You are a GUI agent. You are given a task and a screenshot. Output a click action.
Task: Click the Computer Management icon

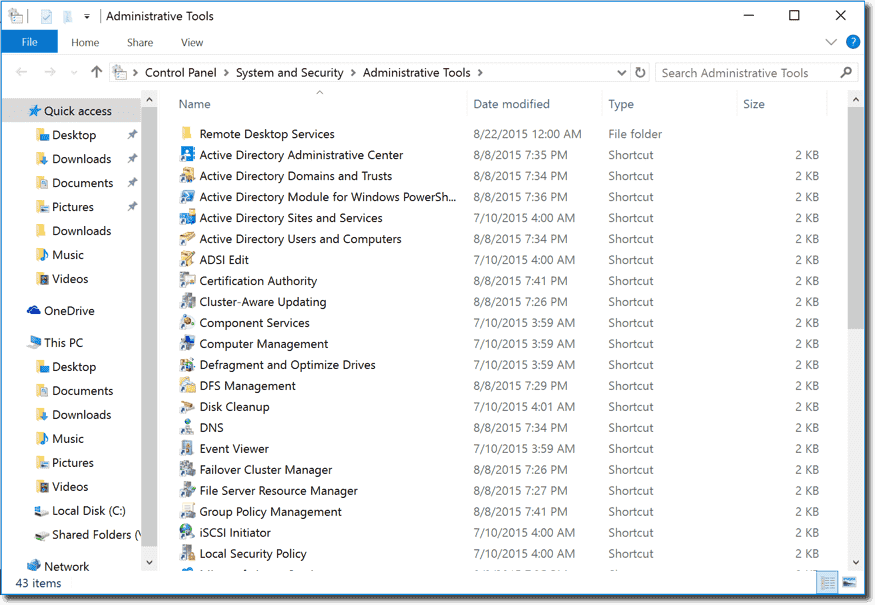point(187,344)
